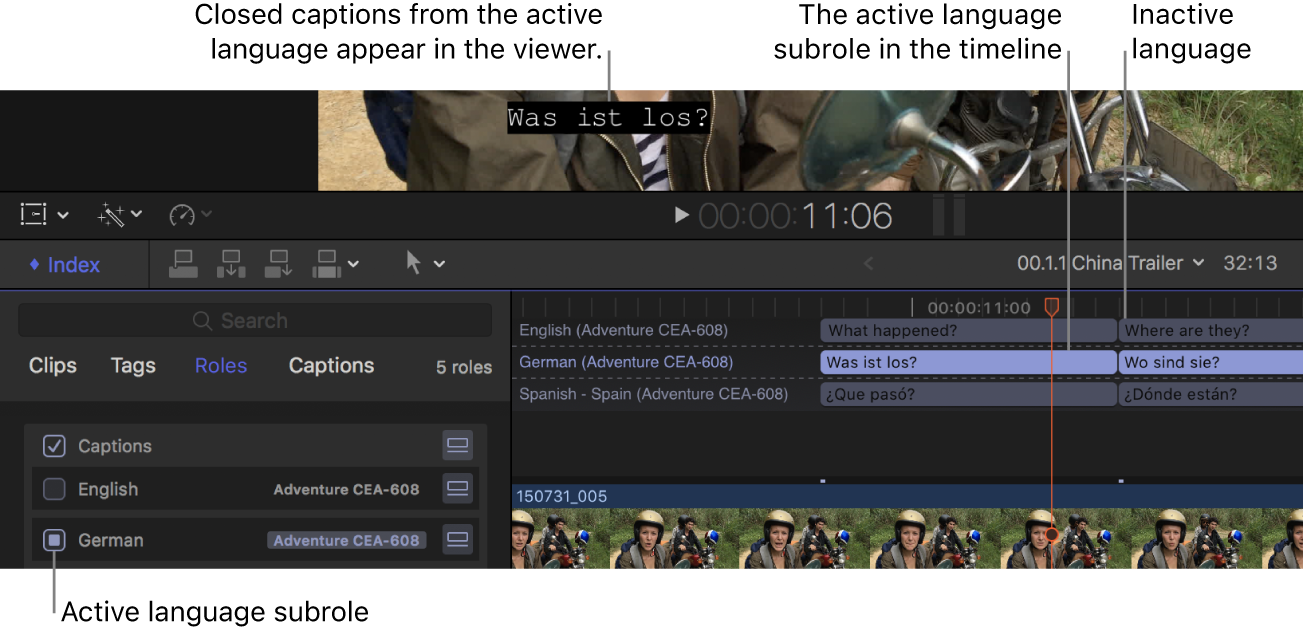Switch to the Captions tab
Viewport: 1304px width, 630px height.
pyautogui.click(x=331, y=366)
